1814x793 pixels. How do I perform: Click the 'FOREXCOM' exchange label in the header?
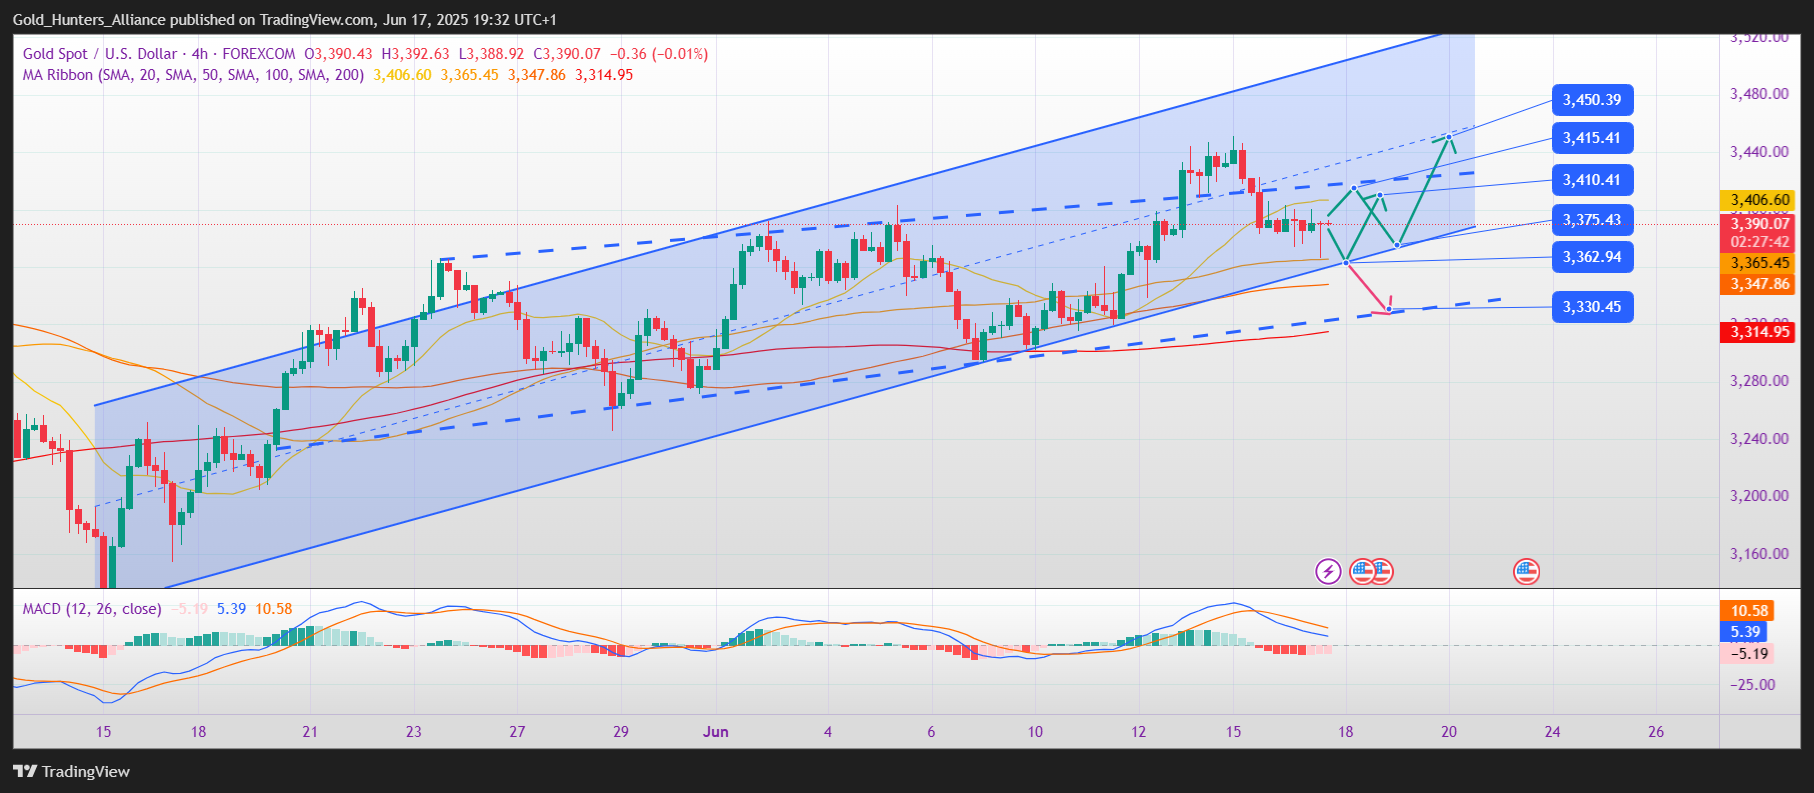pos(259,54)
